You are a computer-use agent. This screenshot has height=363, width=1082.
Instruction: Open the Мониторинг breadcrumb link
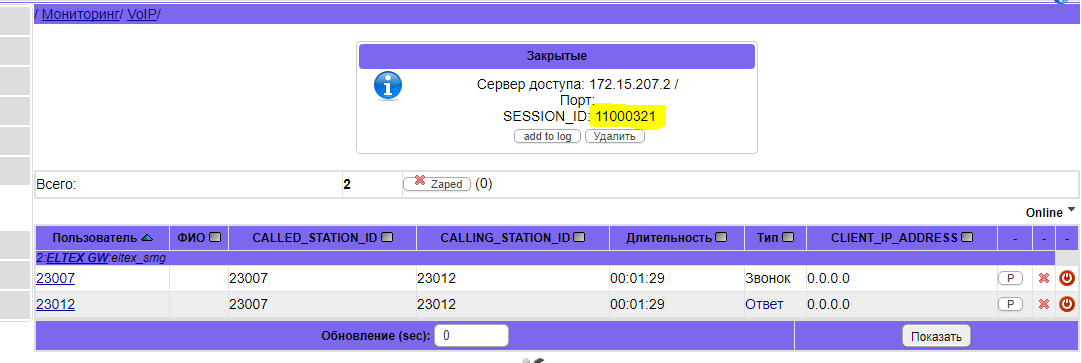tap(80, 14)
